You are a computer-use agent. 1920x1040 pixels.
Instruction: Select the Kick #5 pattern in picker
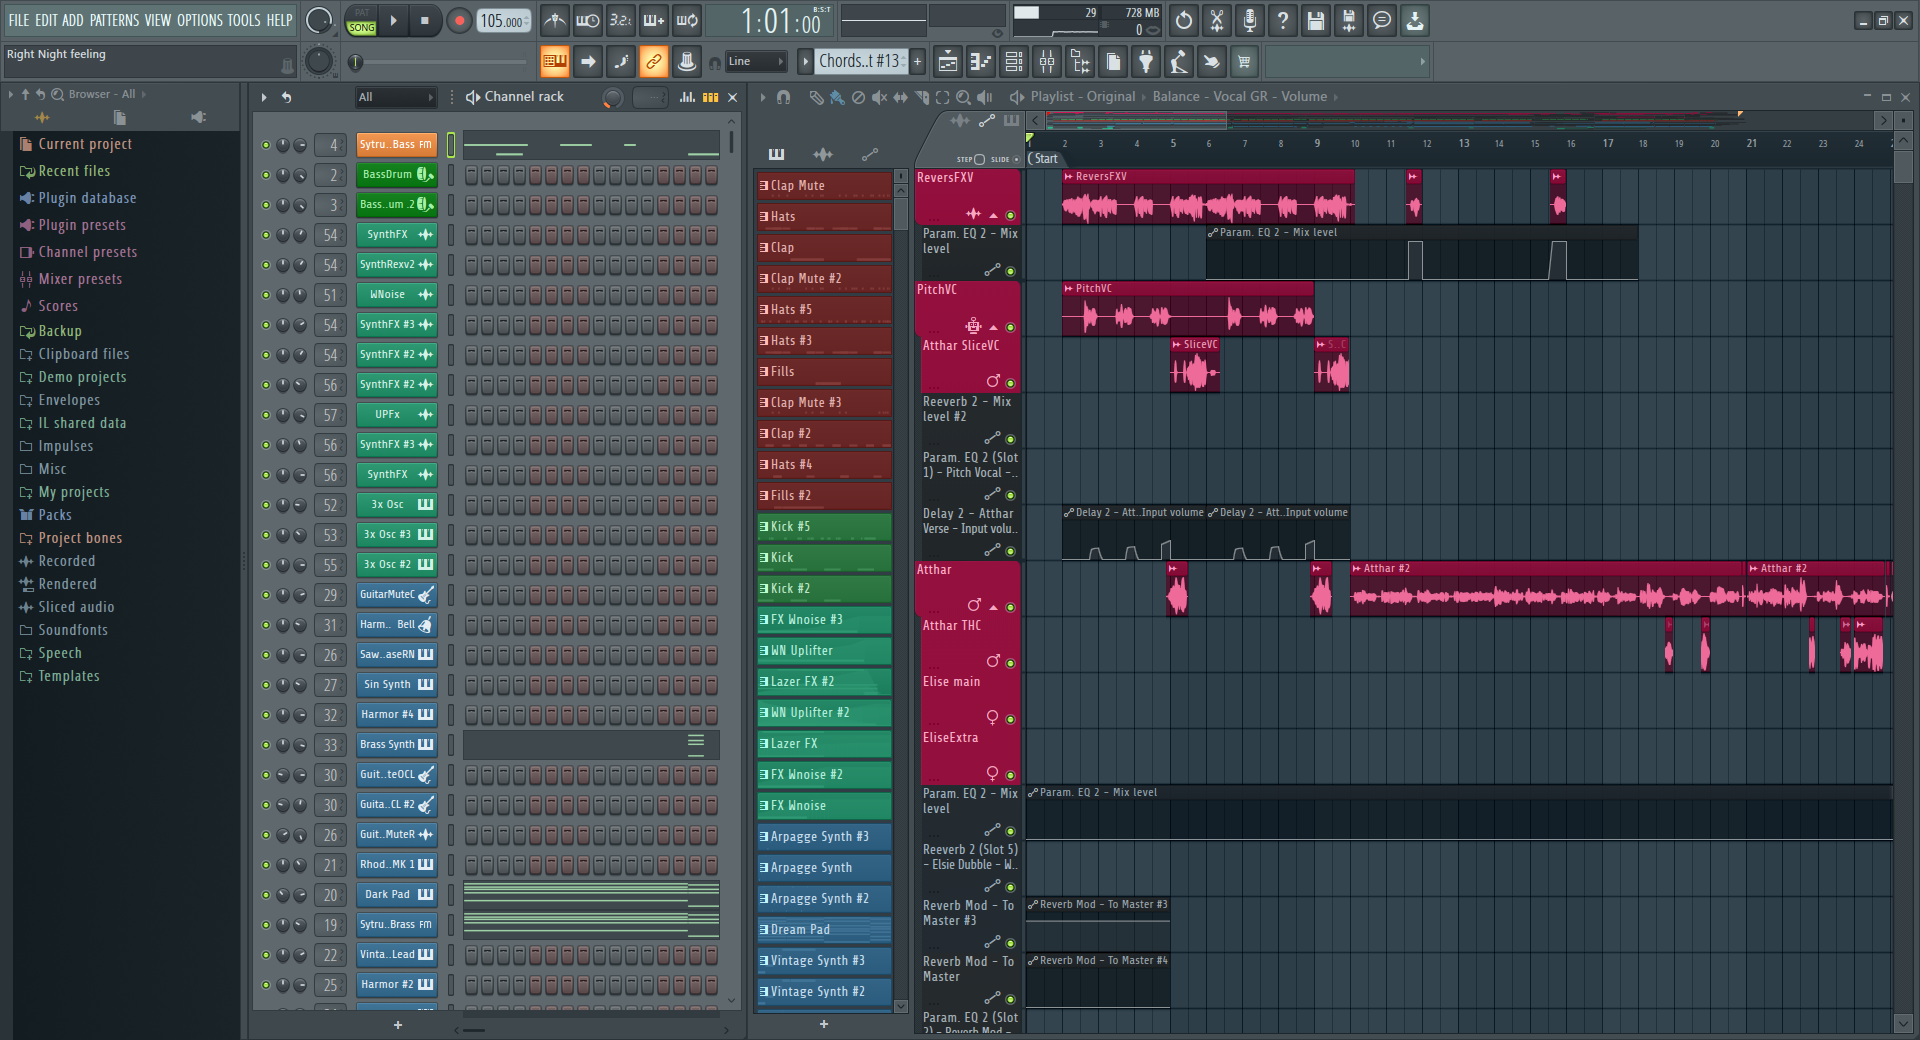coord(824,527)
